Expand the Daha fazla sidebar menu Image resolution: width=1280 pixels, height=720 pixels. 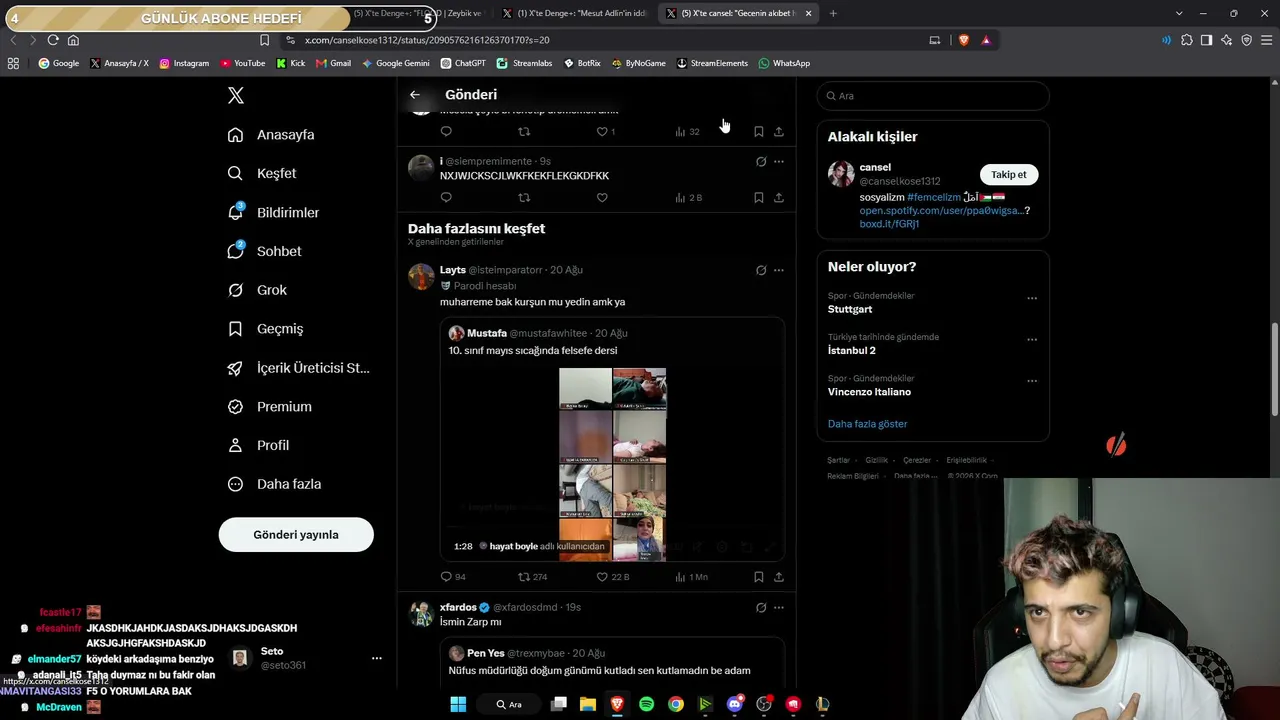pos(274,484)
